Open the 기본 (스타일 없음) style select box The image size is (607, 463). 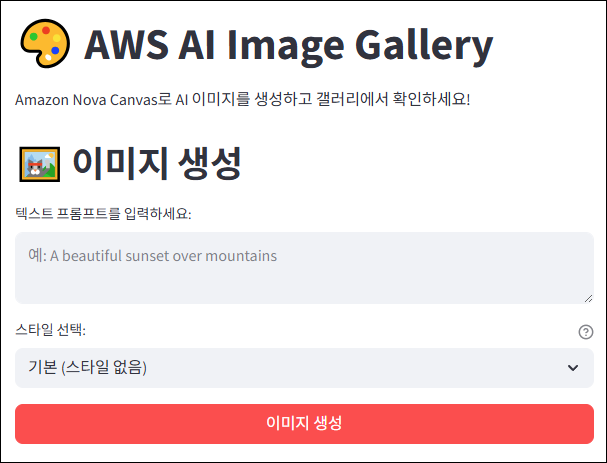point(290,368)
